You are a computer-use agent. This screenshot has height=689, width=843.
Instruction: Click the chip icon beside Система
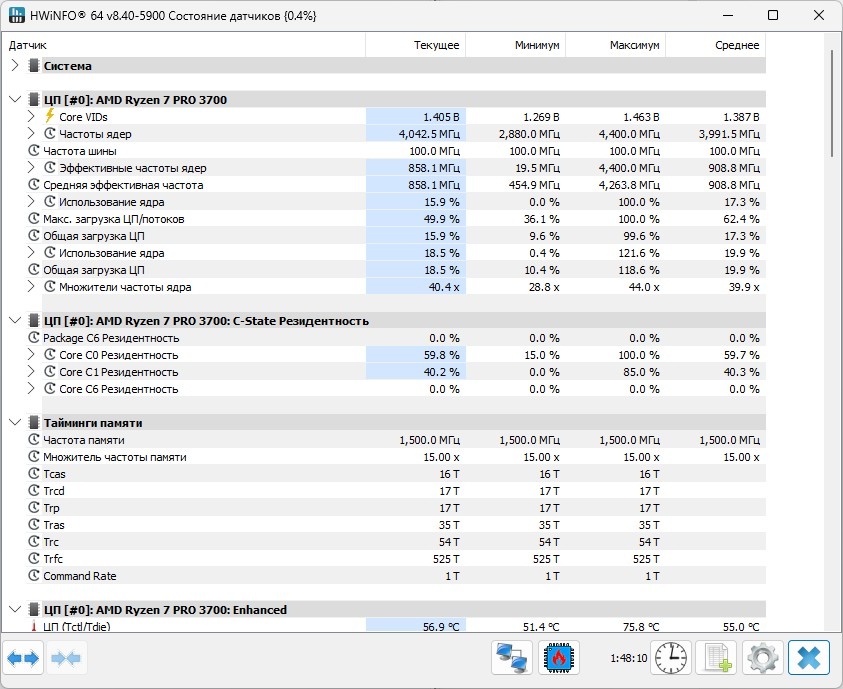pos(34,66)
